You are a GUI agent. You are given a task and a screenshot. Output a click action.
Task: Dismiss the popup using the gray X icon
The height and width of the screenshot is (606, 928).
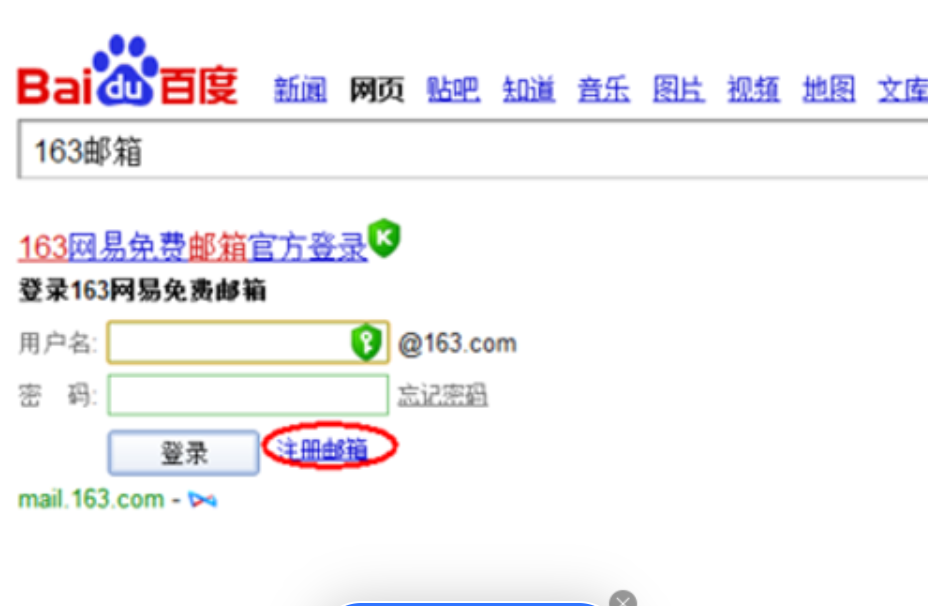(x=623, y=600)
